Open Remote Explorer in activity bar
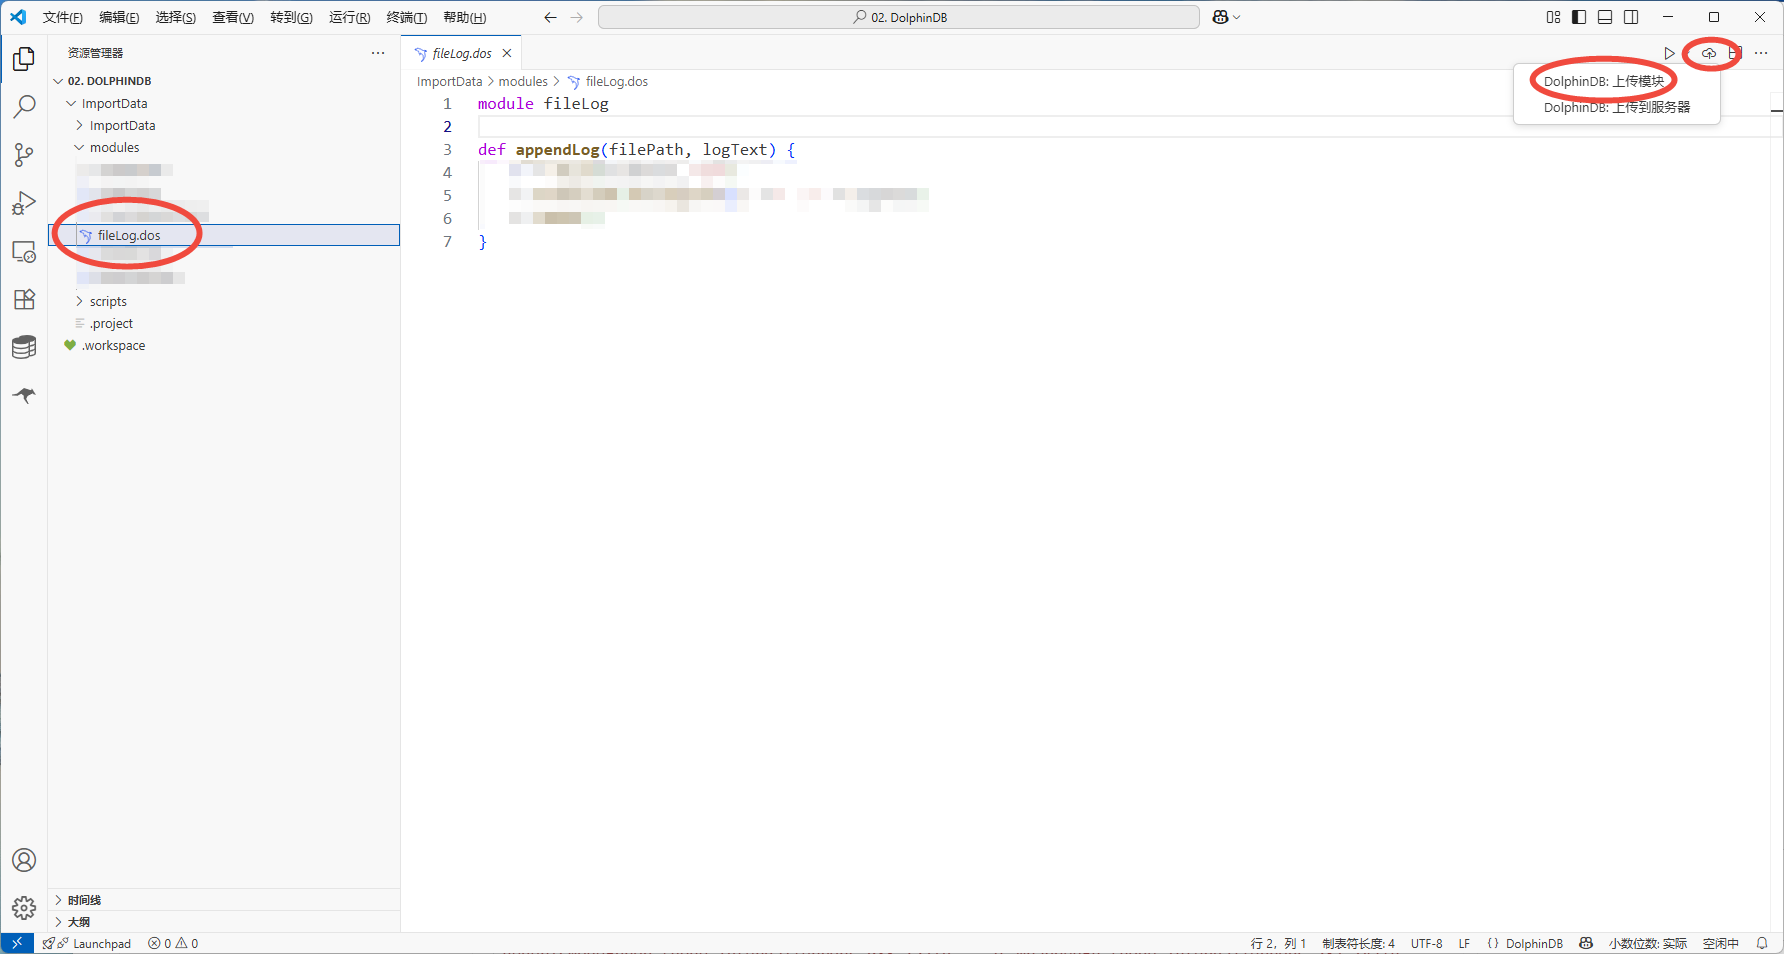Screen dimensions: 1784x954 [24, 252]
